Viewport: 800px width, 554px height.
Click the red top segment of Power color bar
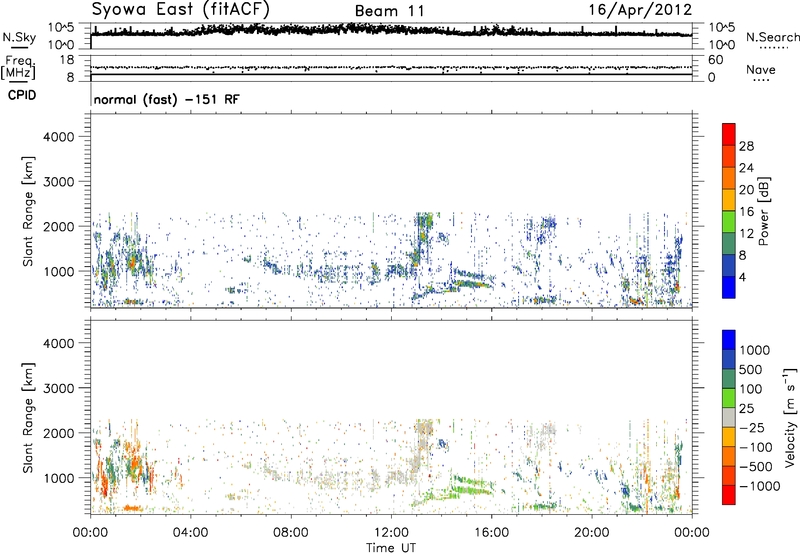click(729, 134)
